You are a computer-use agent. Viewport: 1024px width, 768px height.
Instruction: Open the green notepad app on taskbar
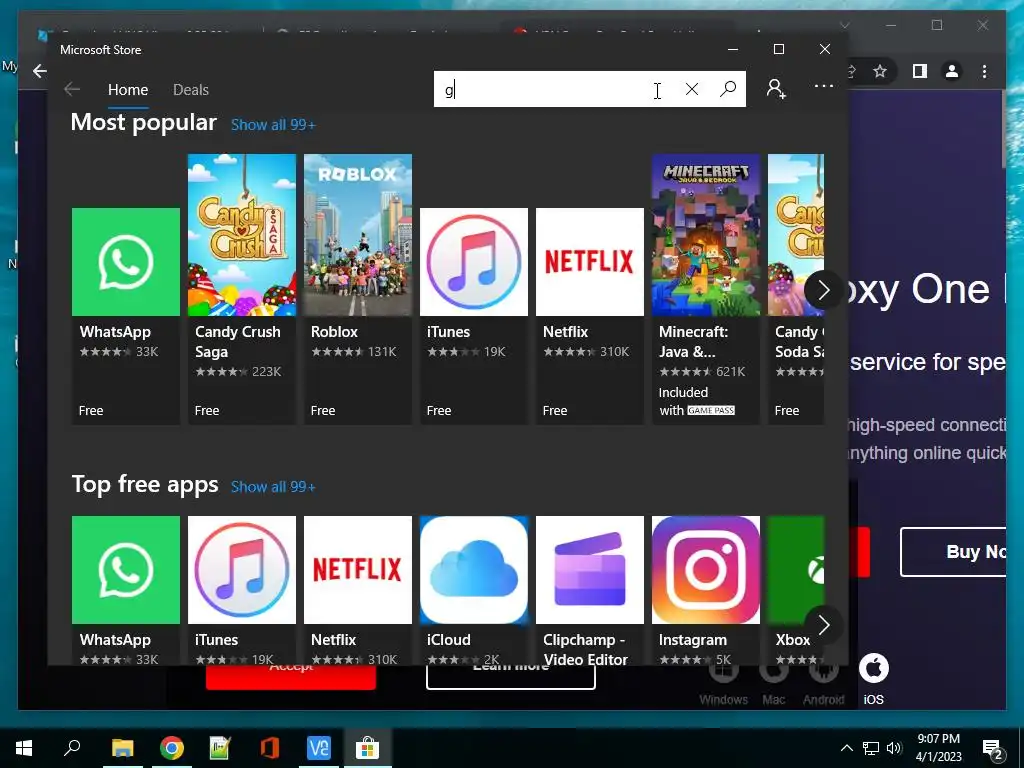tap(220, 748)
